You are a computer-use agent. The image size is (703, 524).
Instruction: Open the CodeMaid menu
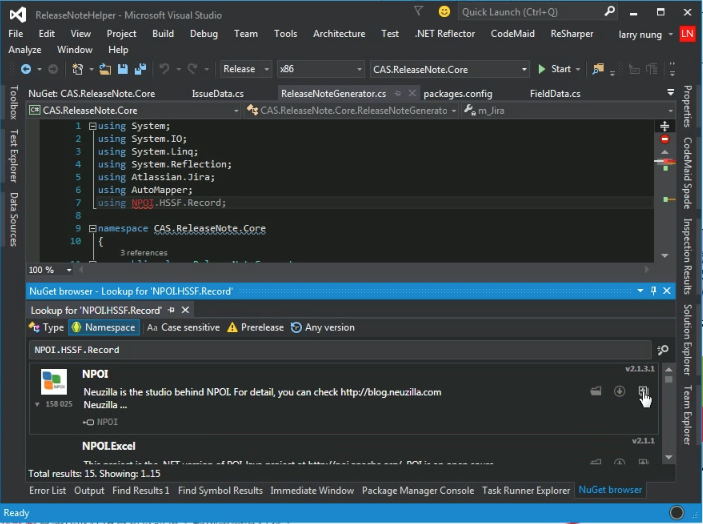(x=512, y=34)
